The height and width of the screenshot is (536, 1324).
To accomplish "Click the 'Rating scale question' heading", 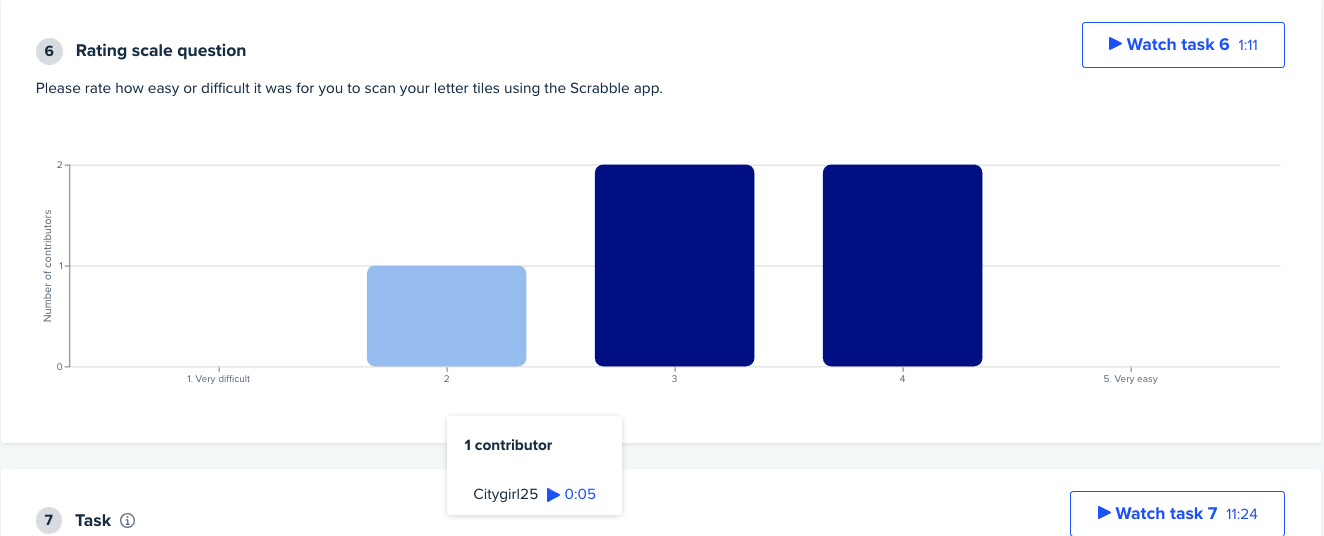I will coord(161,50).
